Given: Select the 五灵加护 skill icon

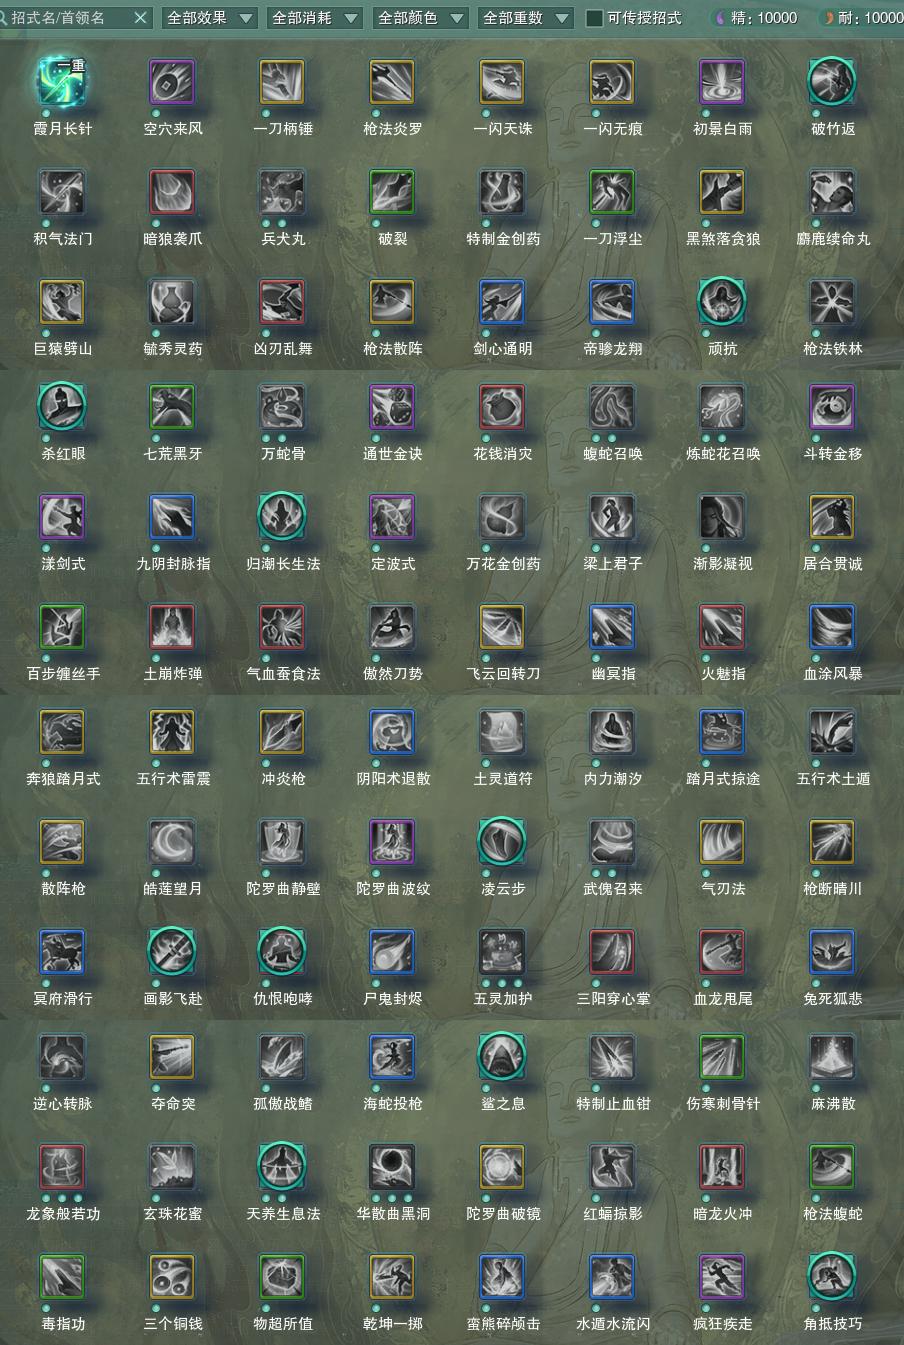Looking at the screenshot, I should [x=502, y=952].
